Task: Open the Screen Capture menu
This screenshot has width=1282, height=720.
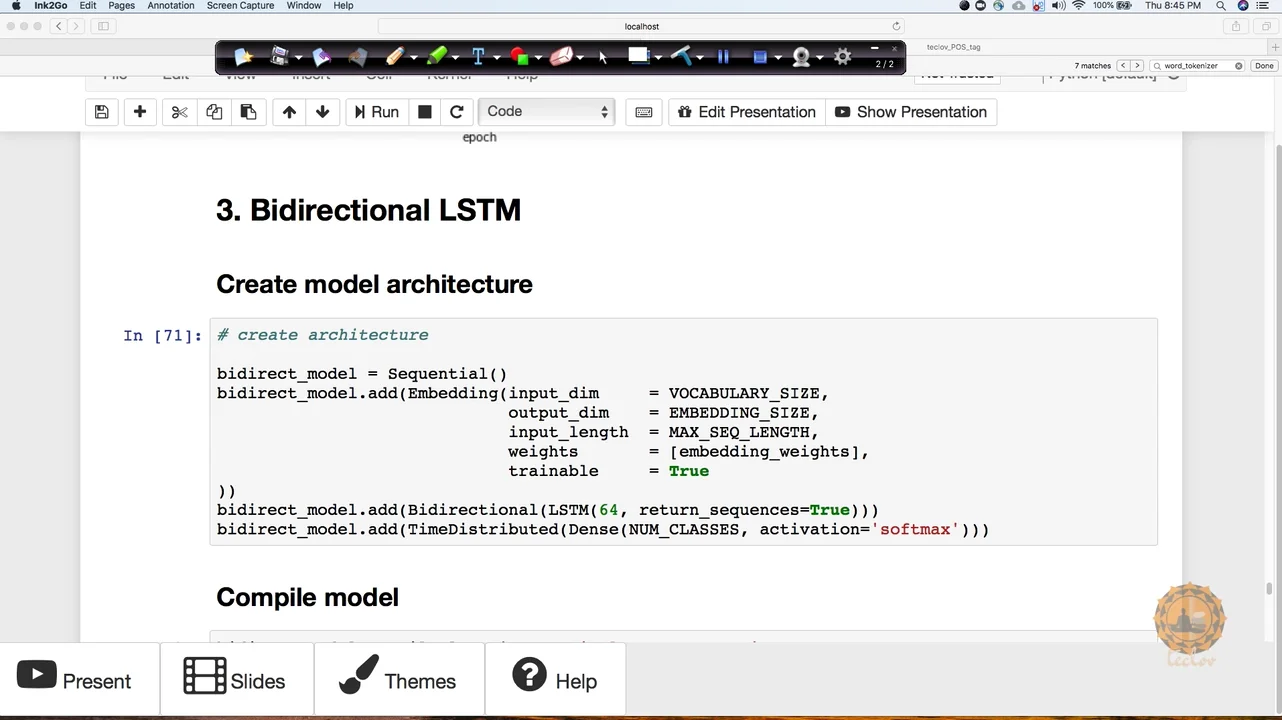Action: pos(240,6)
